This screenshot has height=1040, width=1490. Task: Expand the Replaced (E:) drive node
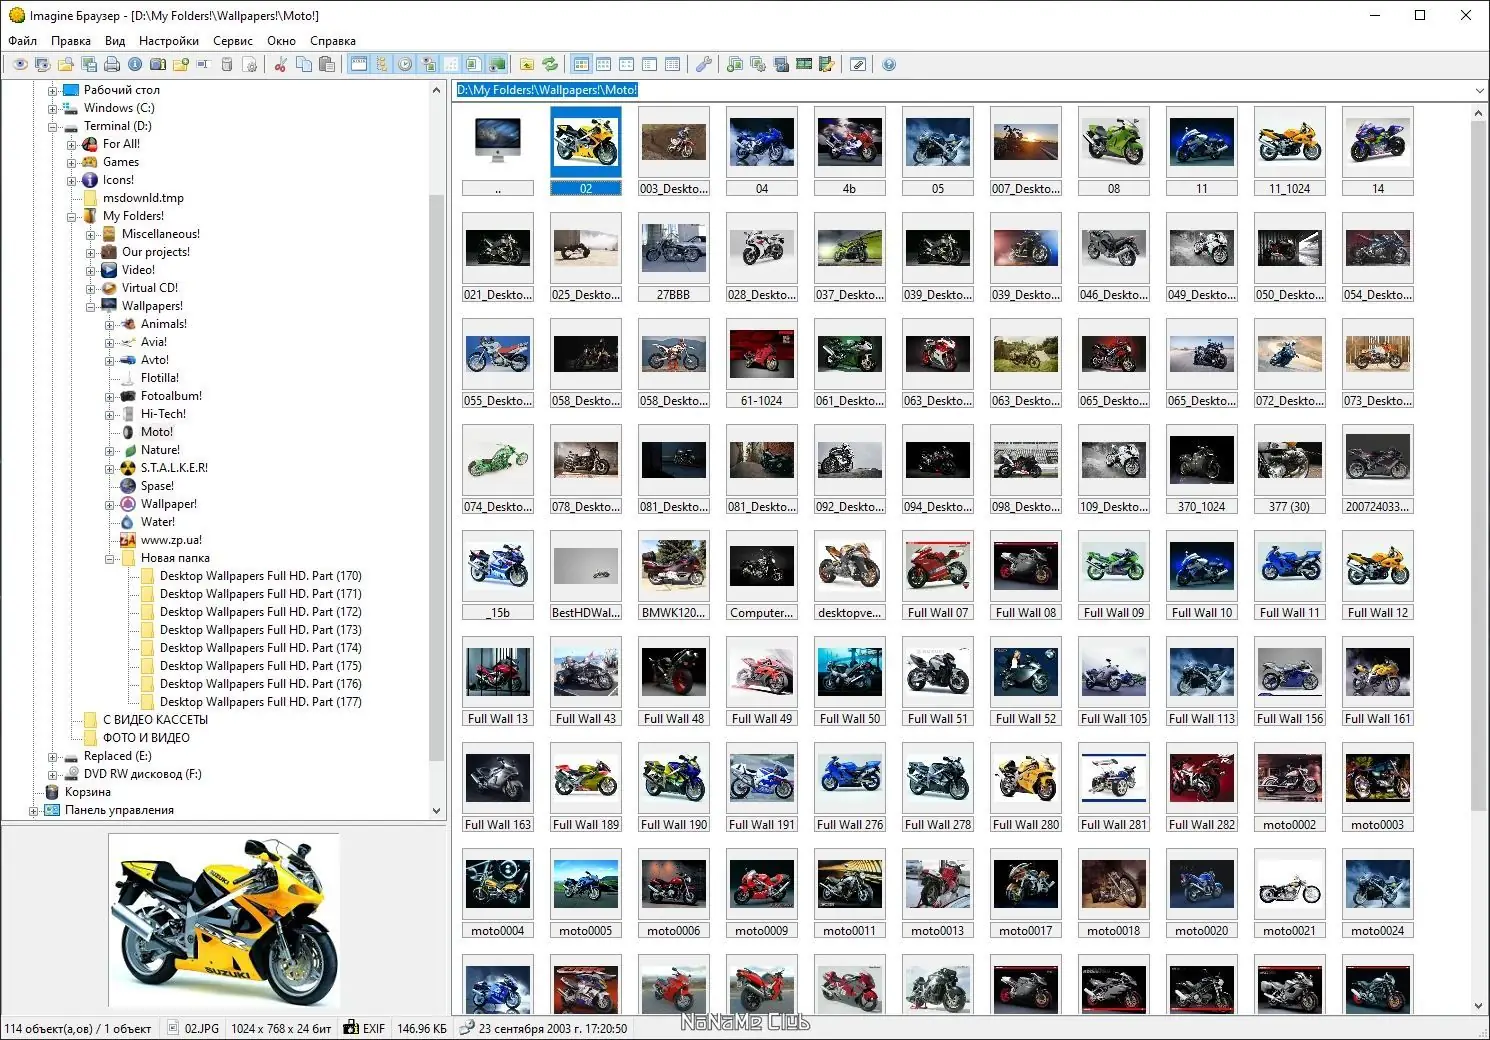pos(53,756)
